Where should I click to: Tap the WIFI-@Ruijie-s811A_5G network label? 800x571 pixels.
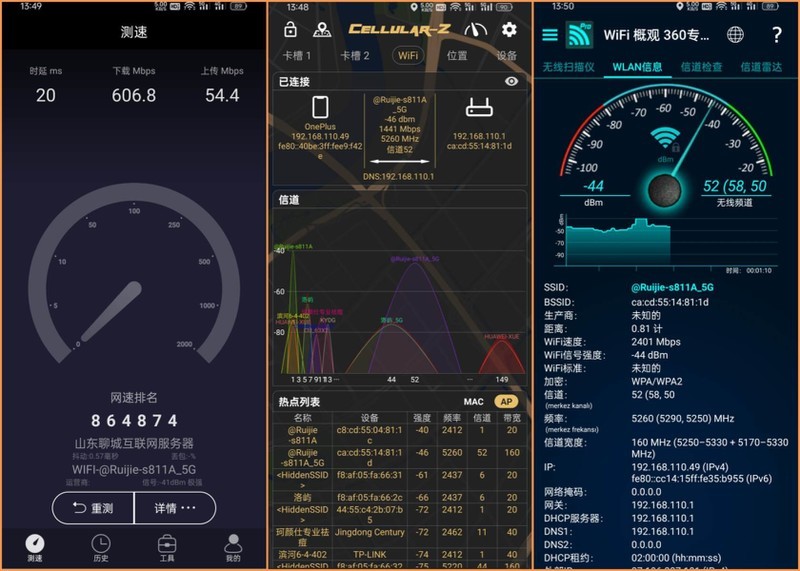[134, 469]
